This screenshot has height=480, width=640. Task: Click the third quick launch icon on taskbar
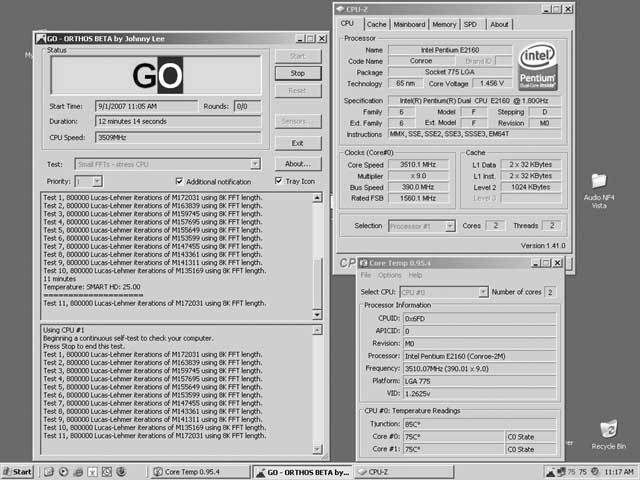coord(78,472)
